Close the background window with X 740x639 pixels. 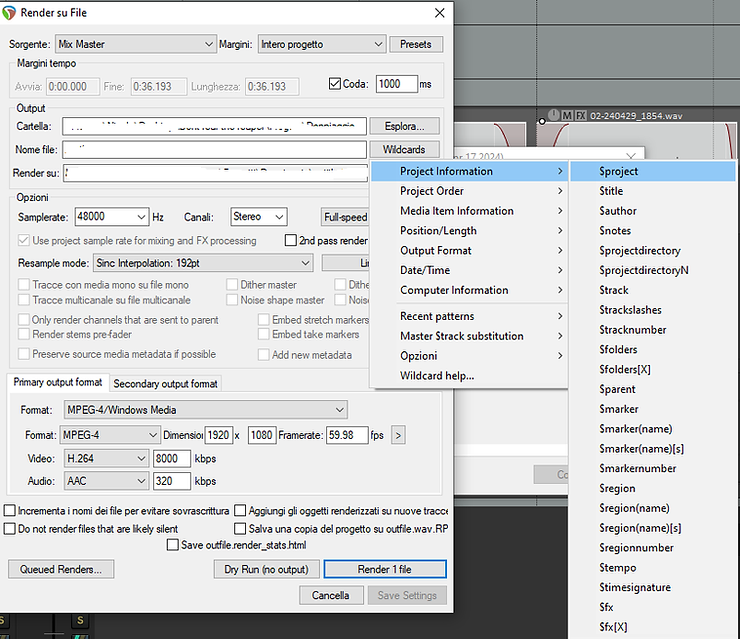click(631, 155)
